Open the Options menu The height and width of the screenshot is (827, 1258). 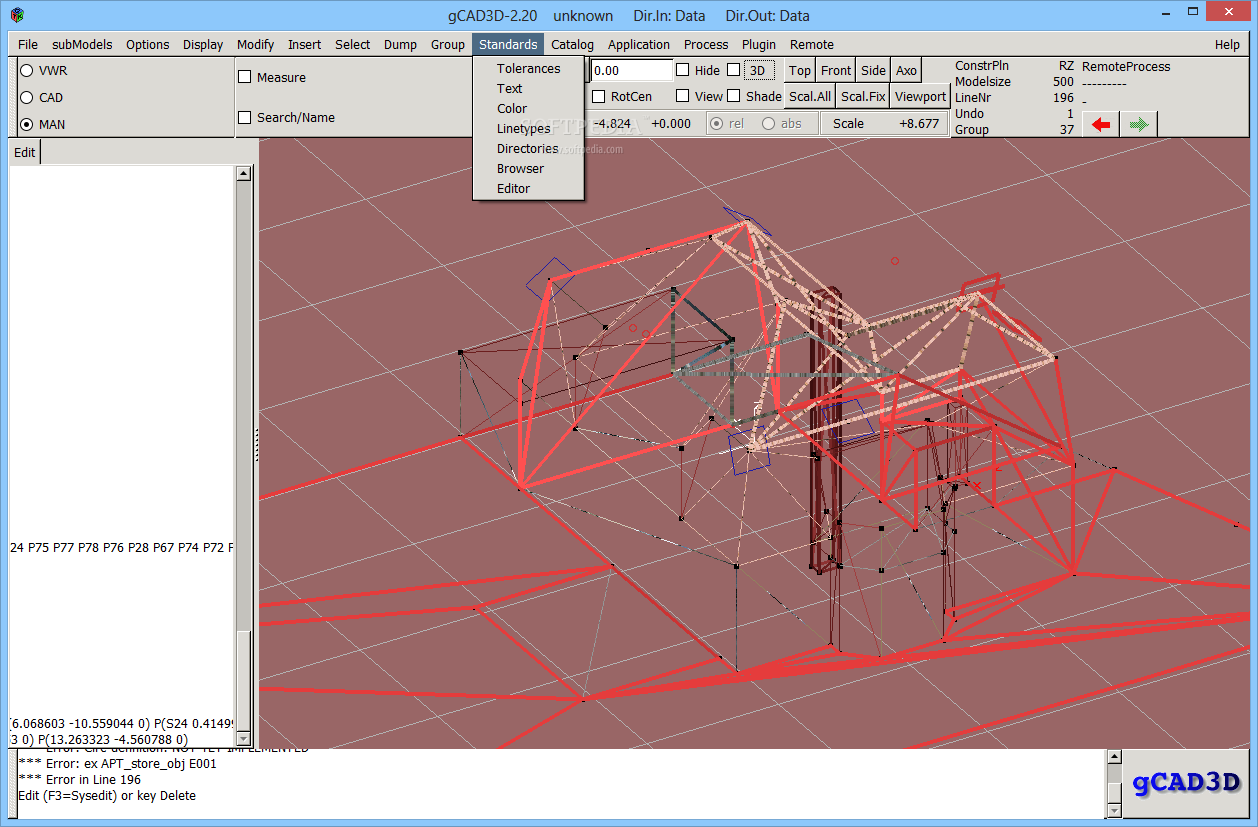[147, 44]
